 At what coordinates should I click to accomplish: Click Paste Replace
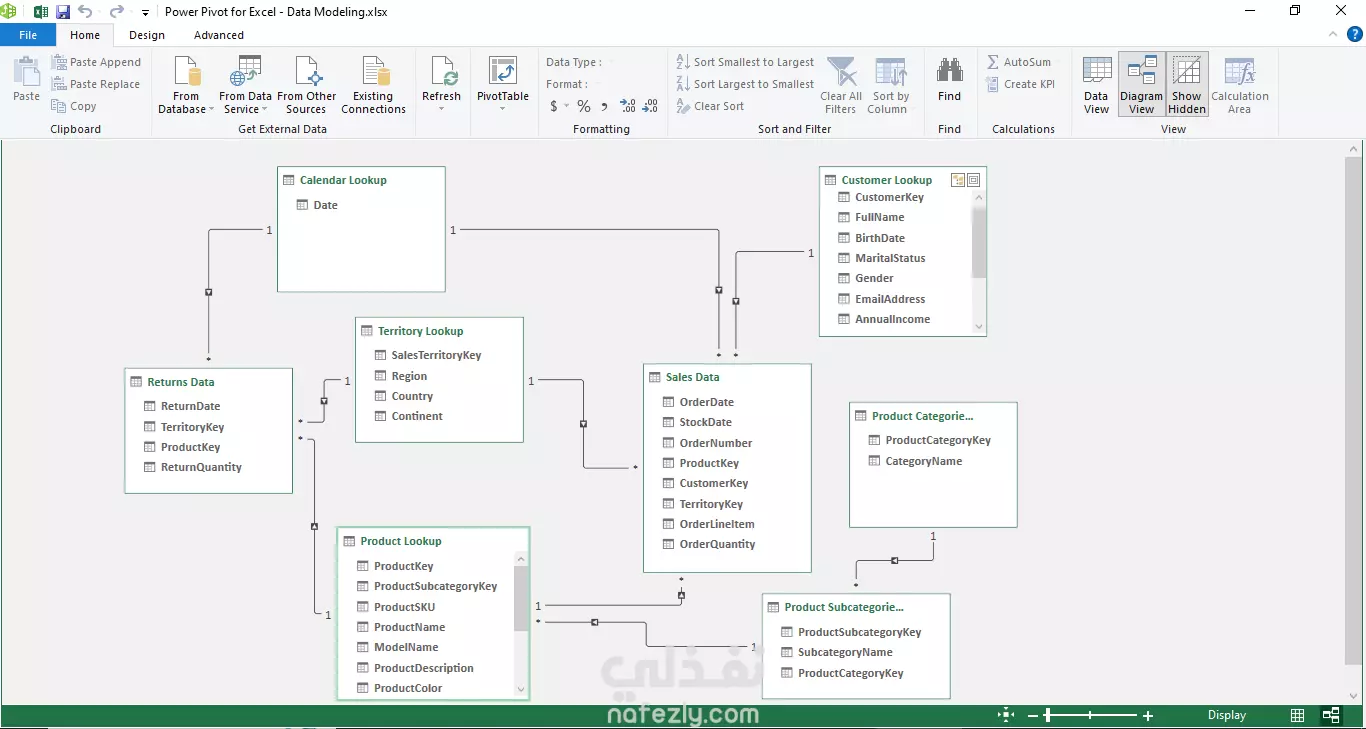point(96,84)
